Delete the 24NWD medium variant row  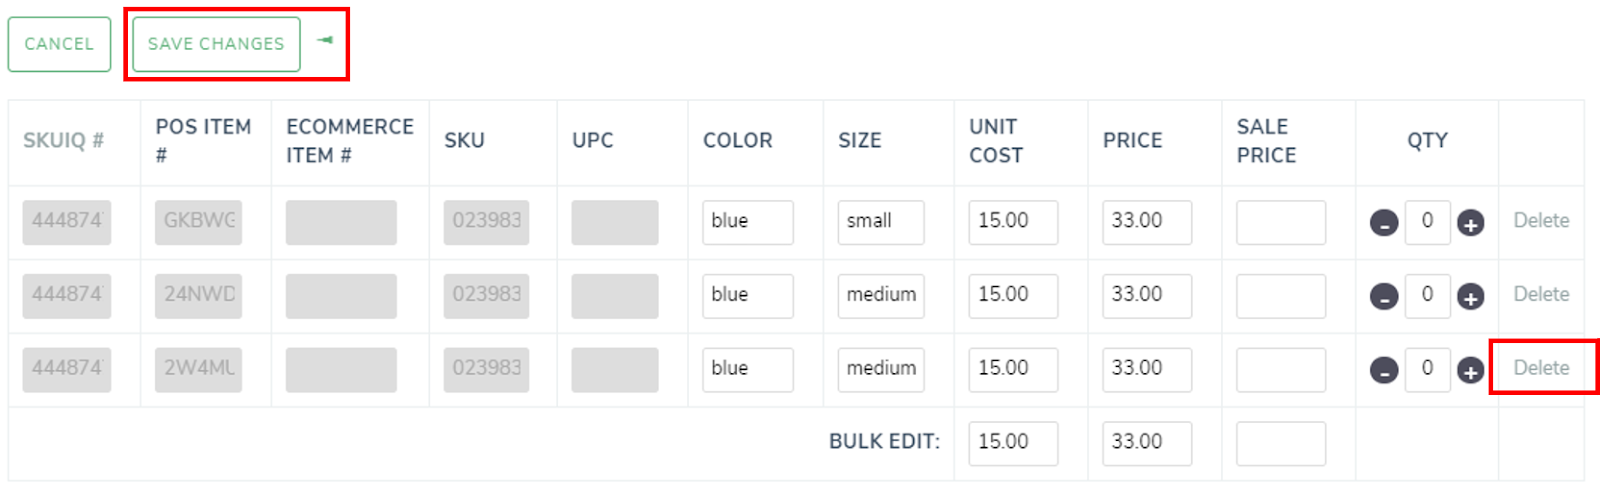click(x=1540, y=295)
